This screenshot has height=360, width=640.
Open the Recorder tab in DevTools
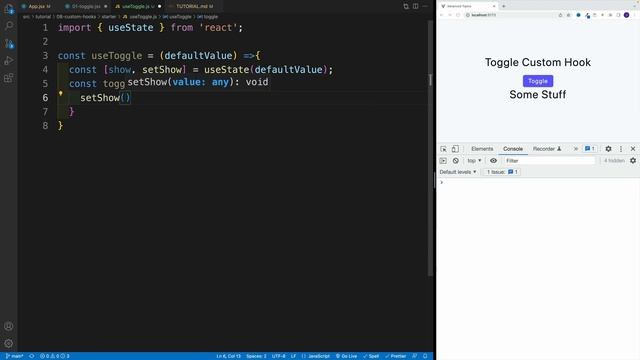pyautogui.click(x=547, y=149)
